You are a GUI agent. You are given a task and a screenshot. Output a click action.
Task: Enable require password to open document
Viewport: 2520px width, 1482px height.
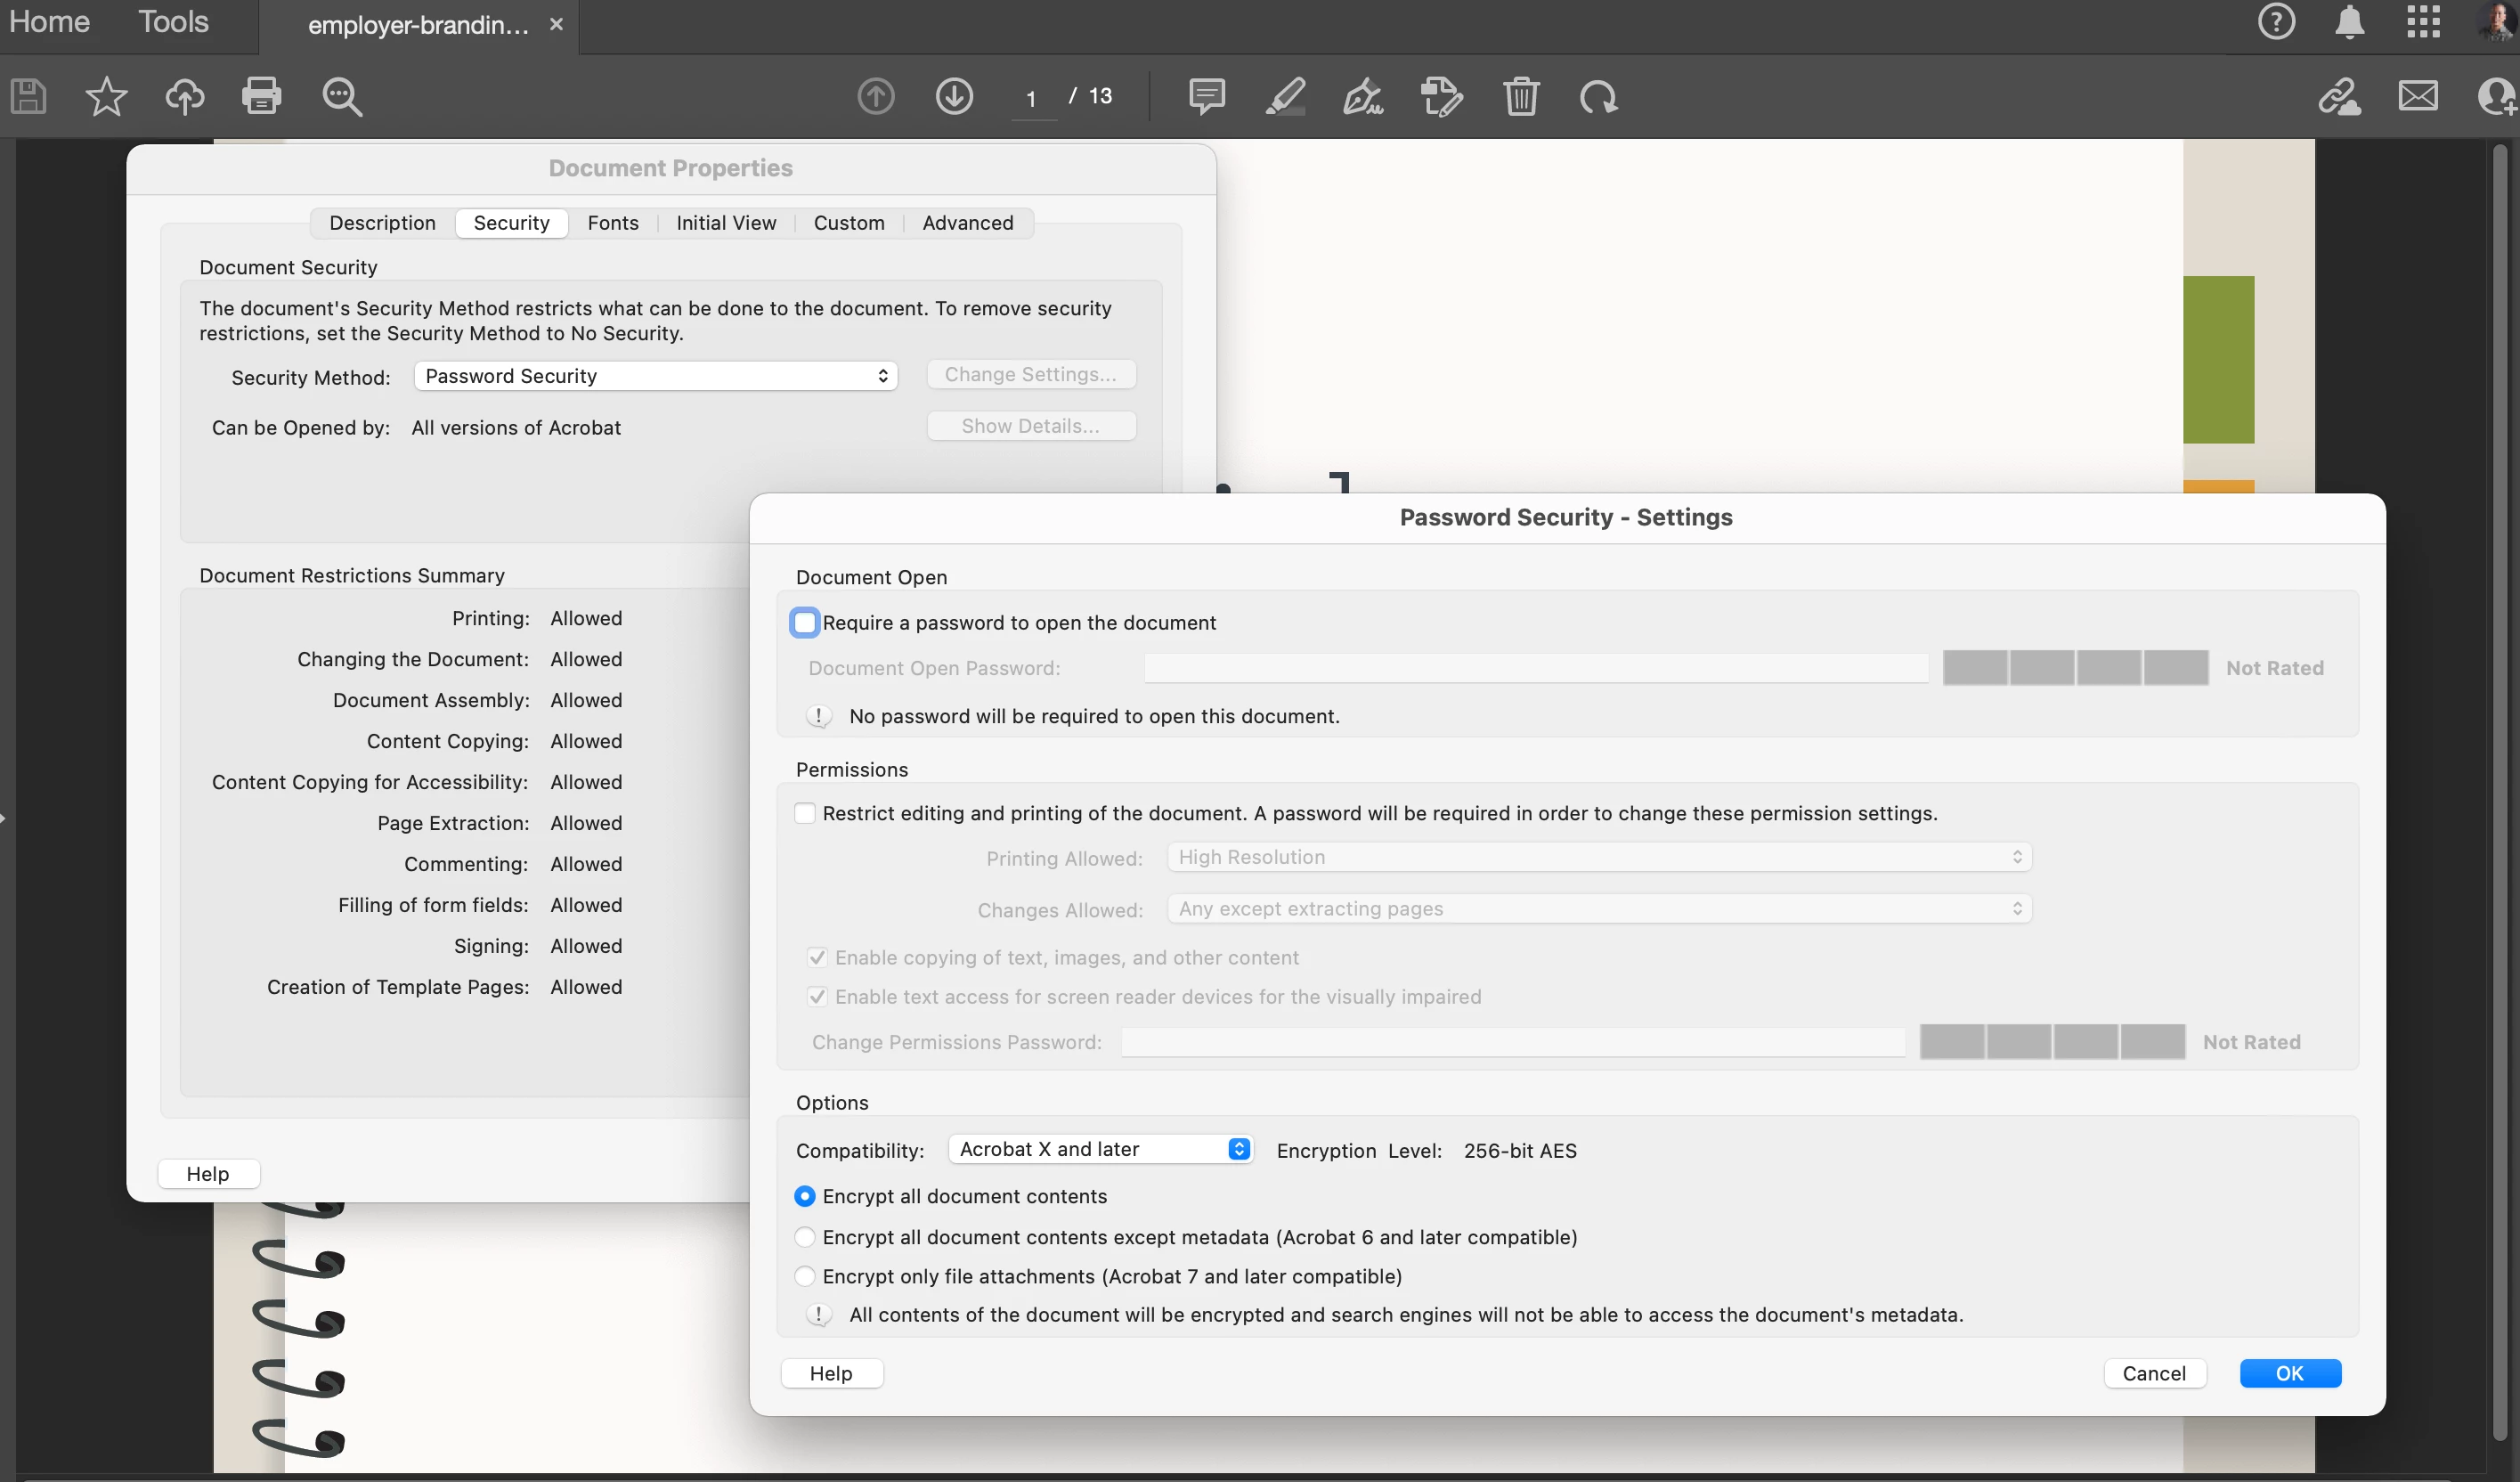click(804, 622)
